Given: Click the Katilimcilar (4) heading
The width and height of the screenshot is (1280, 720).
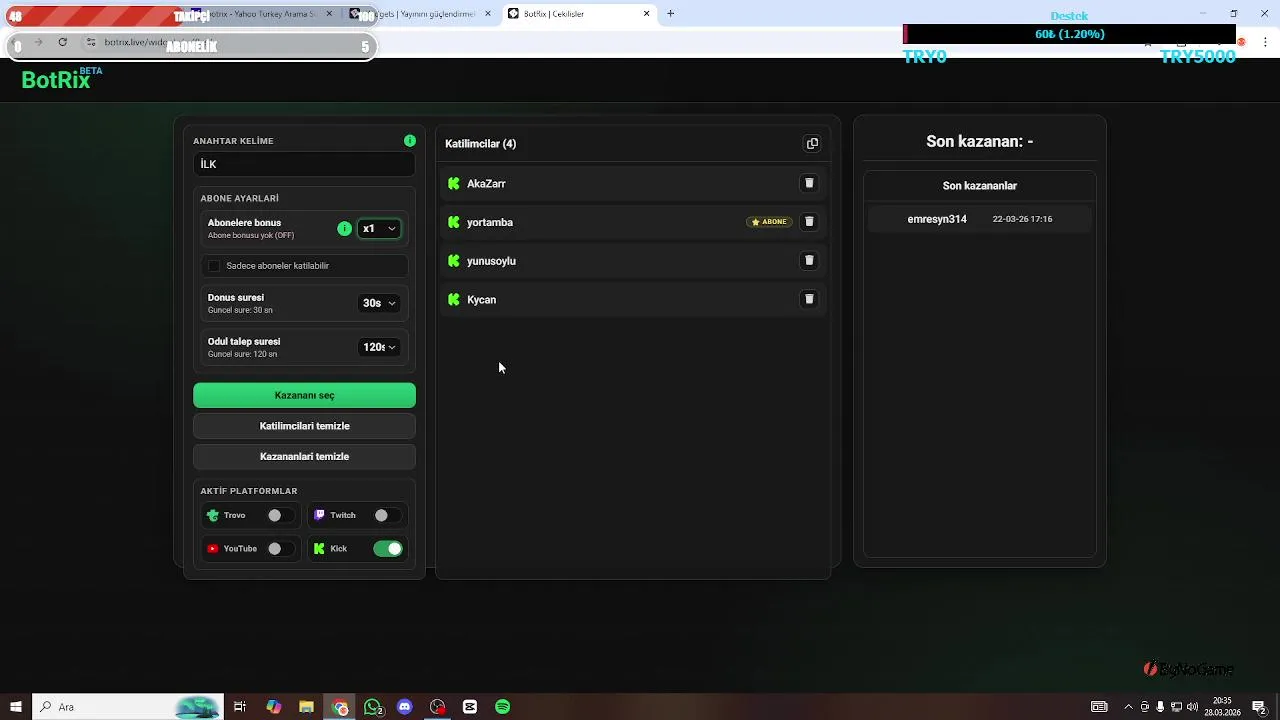Looking at the screenshot, I should (480, 144).
